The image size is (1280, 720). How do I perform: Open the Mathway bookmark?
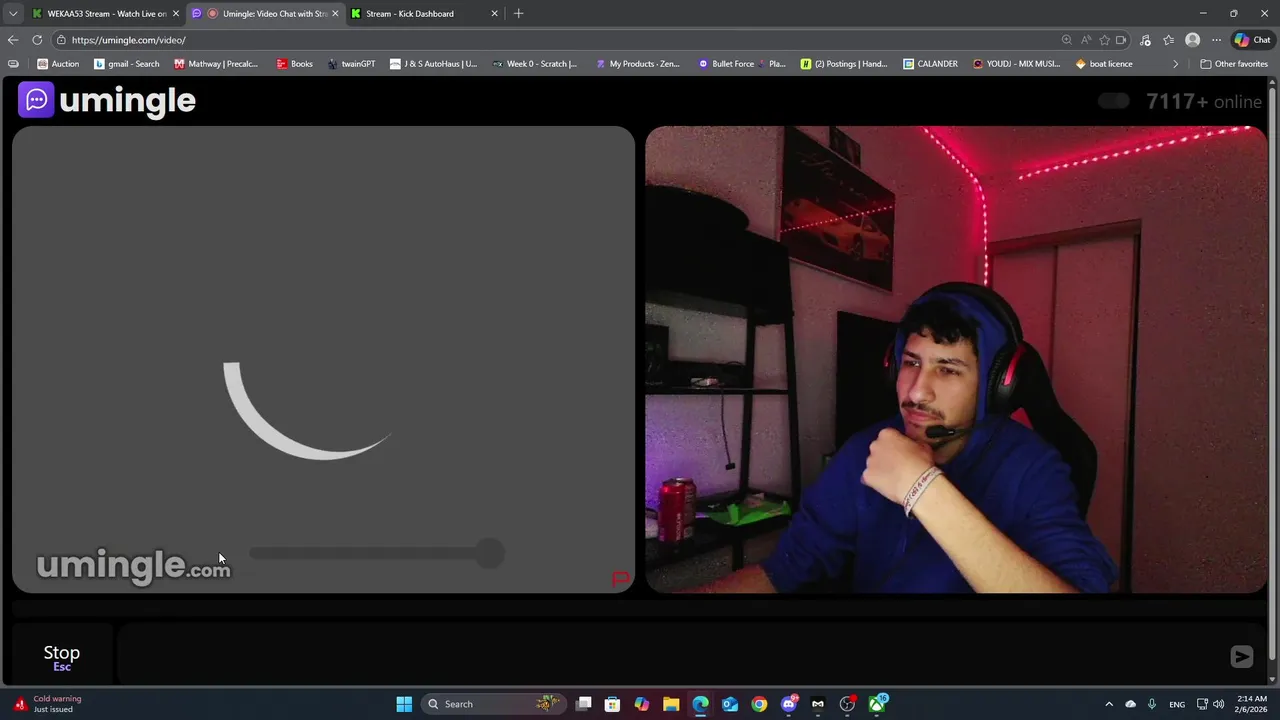coord(216,64)
